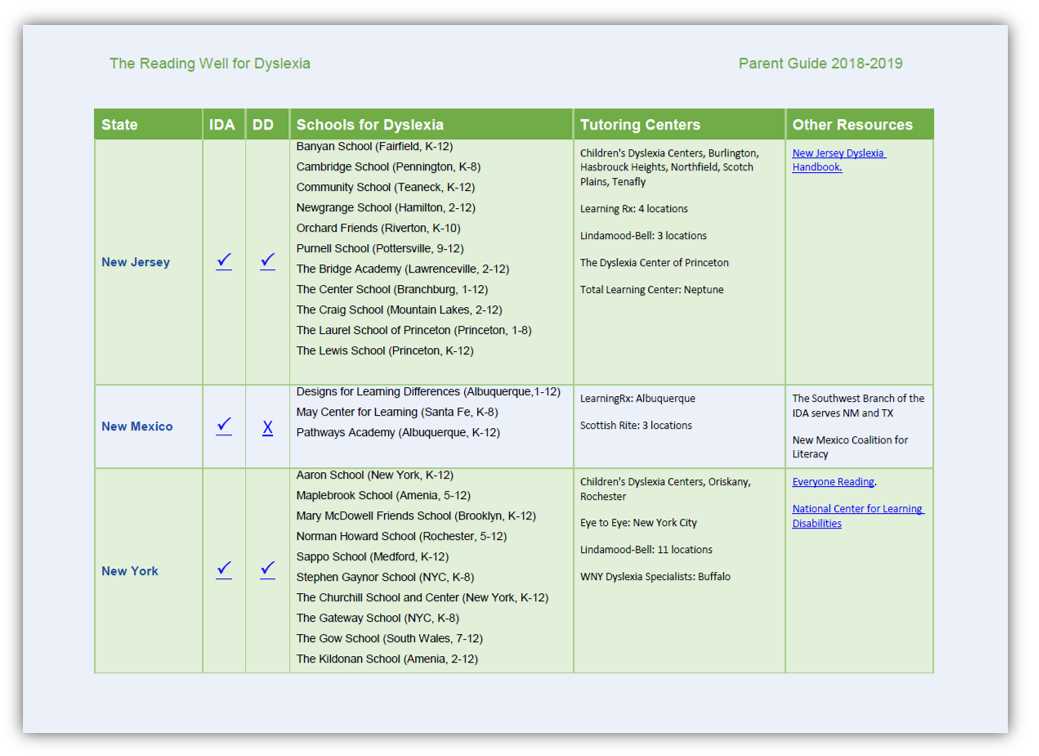Select the New Jersey state name
This screenshot has width=1039, height=756.
tap(135, 262)
